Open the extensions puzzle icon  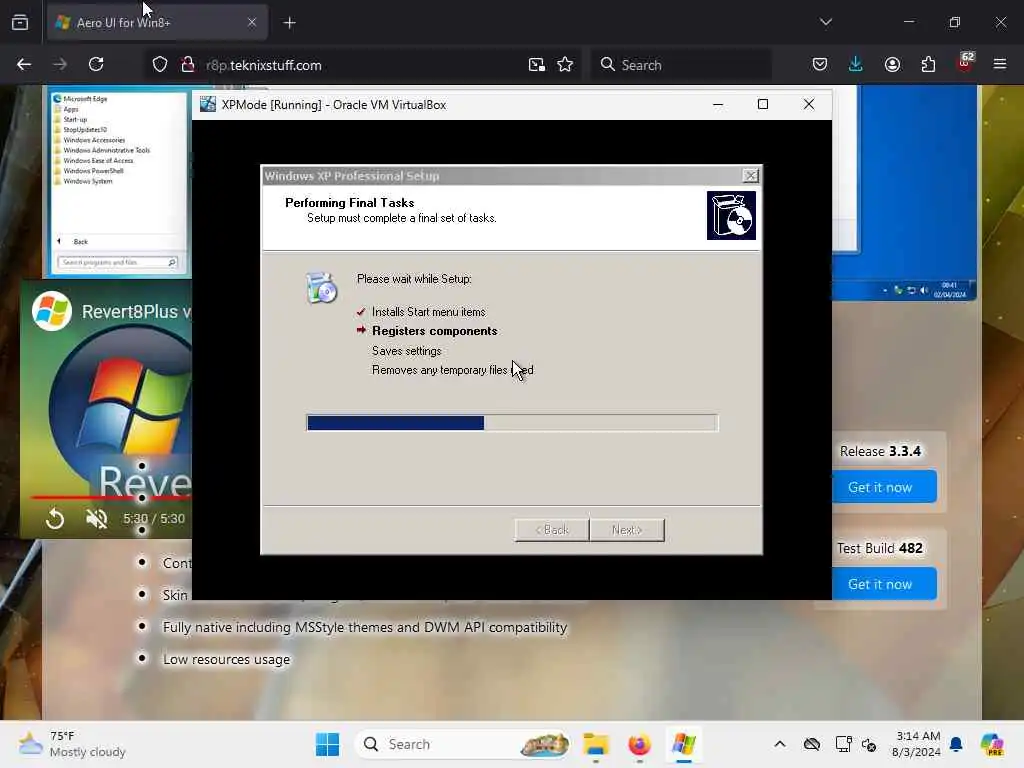[x=928, y=64]
